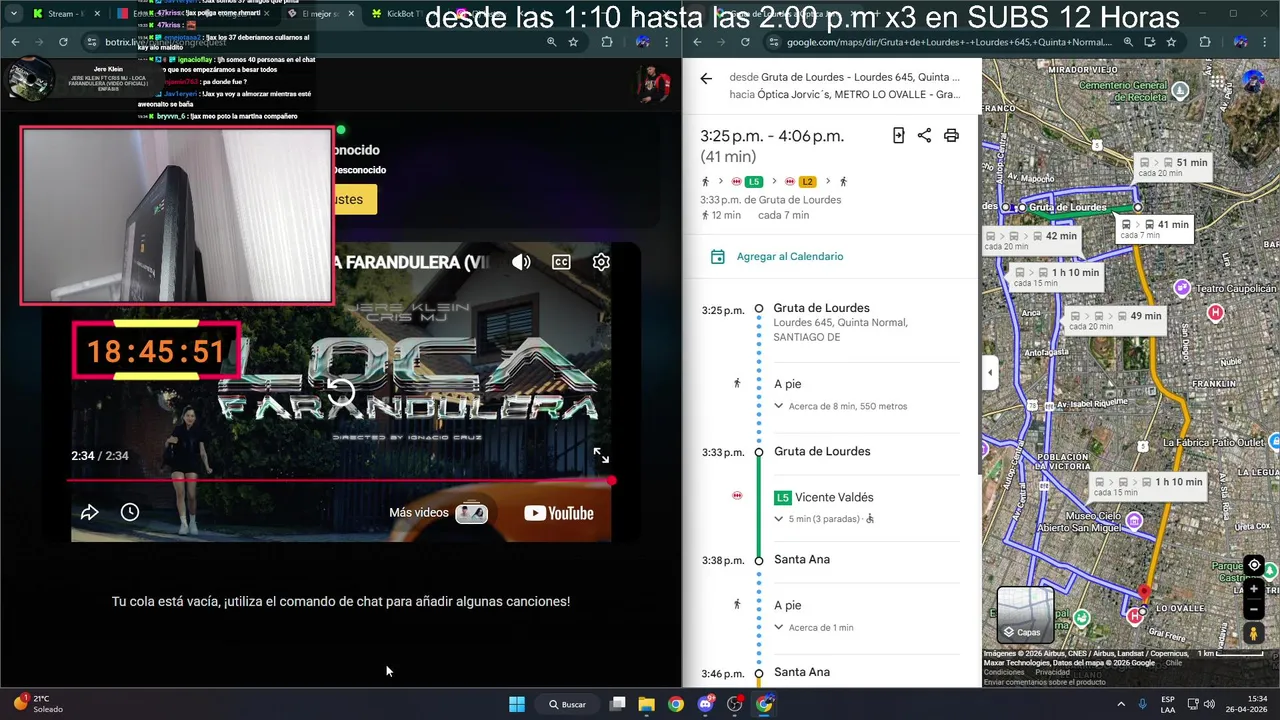Click the Watch later clock icon
This screenshot has height=720, width=1280.
point(130,512)
